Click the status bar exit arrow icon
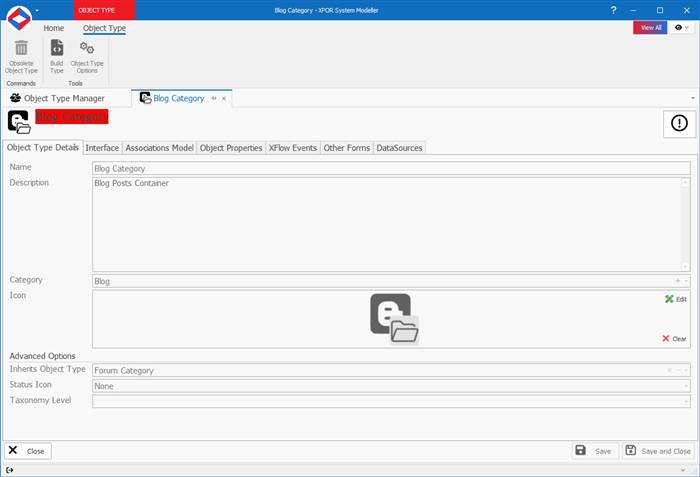The image size is (700, 477). pos(9,470)
